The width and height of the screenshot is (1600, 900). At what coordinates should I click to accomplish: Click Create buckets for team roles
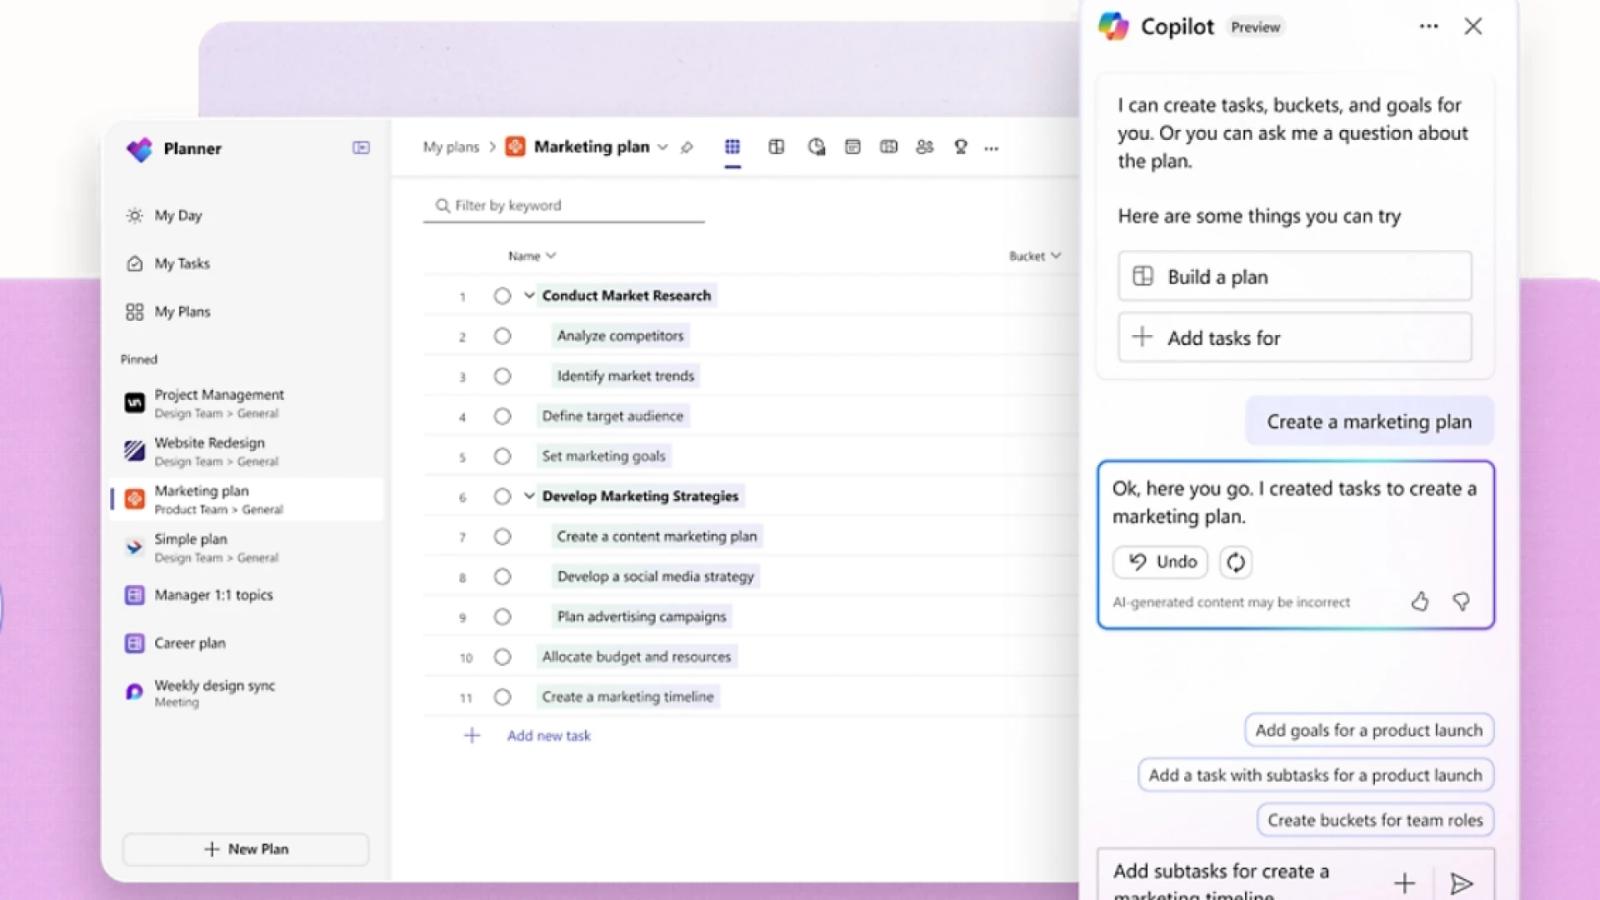1375,820
